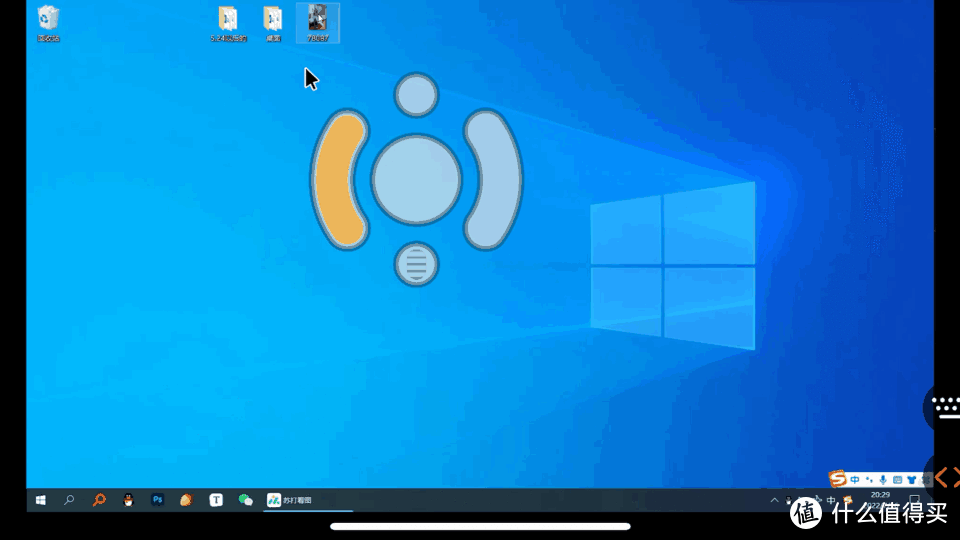Open the white T app in taskbar

coord(215,500)
